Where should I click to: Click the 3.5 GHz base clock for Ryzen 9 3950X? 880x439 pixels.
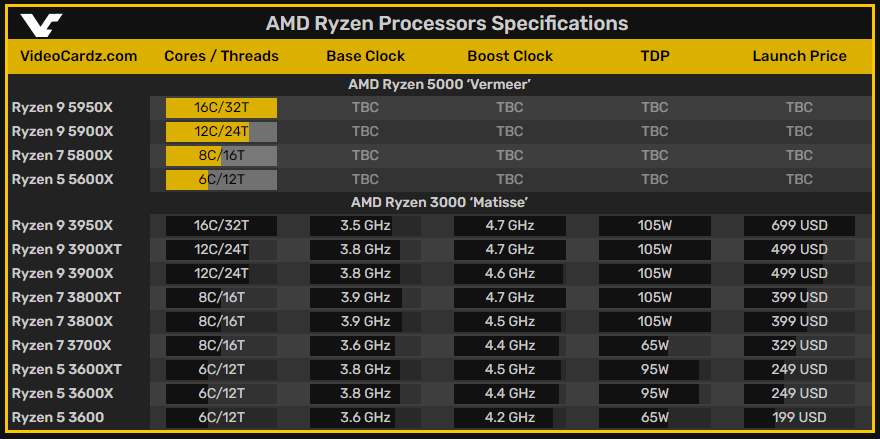(x=365, y=226)
